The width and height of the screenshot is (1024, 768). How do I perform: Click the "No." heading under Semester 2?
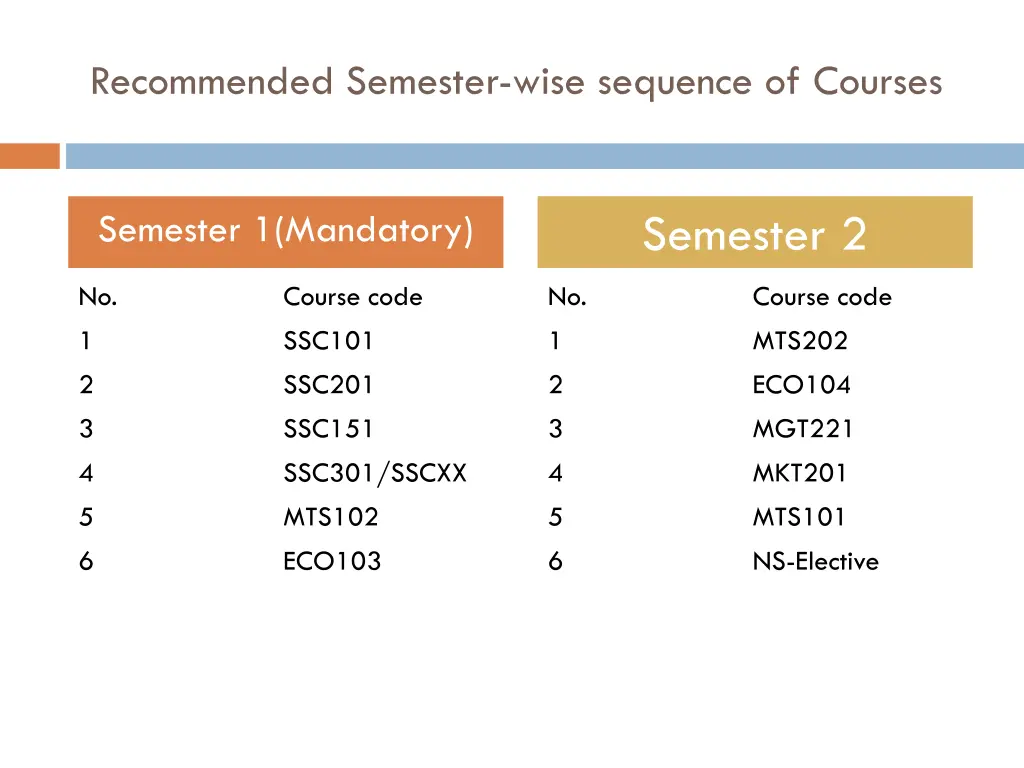[x=567, y=297]
